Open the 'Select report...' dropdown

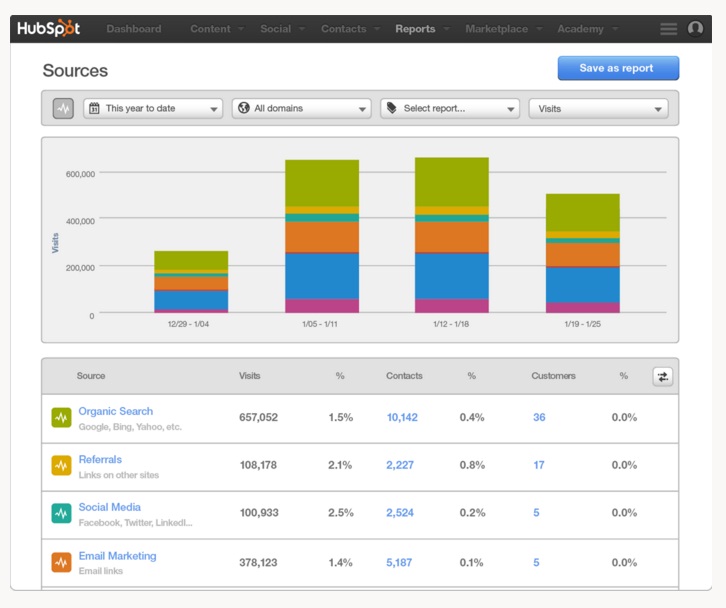click(x=450, y=108)
